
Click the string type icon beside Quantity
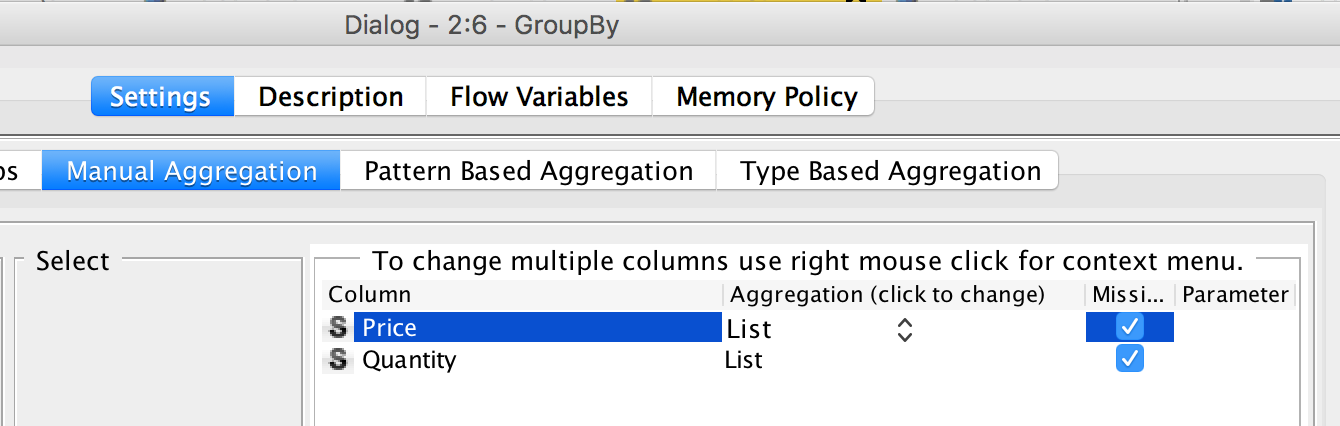click(339, 360)
